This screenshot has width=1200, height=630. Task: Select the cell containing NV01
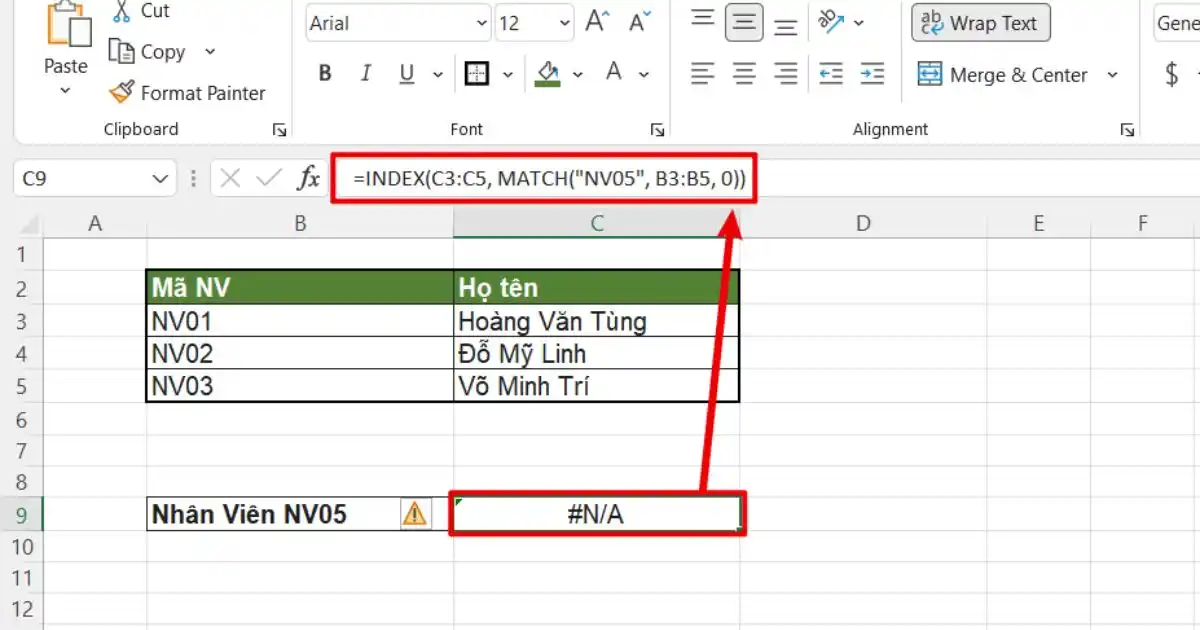(x=300, y=321)
